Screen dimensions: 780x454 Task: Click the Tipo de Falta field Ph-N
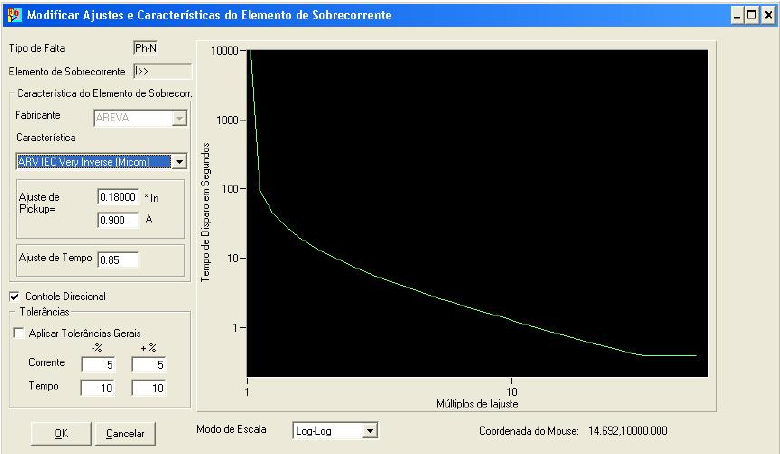[145, 48]
